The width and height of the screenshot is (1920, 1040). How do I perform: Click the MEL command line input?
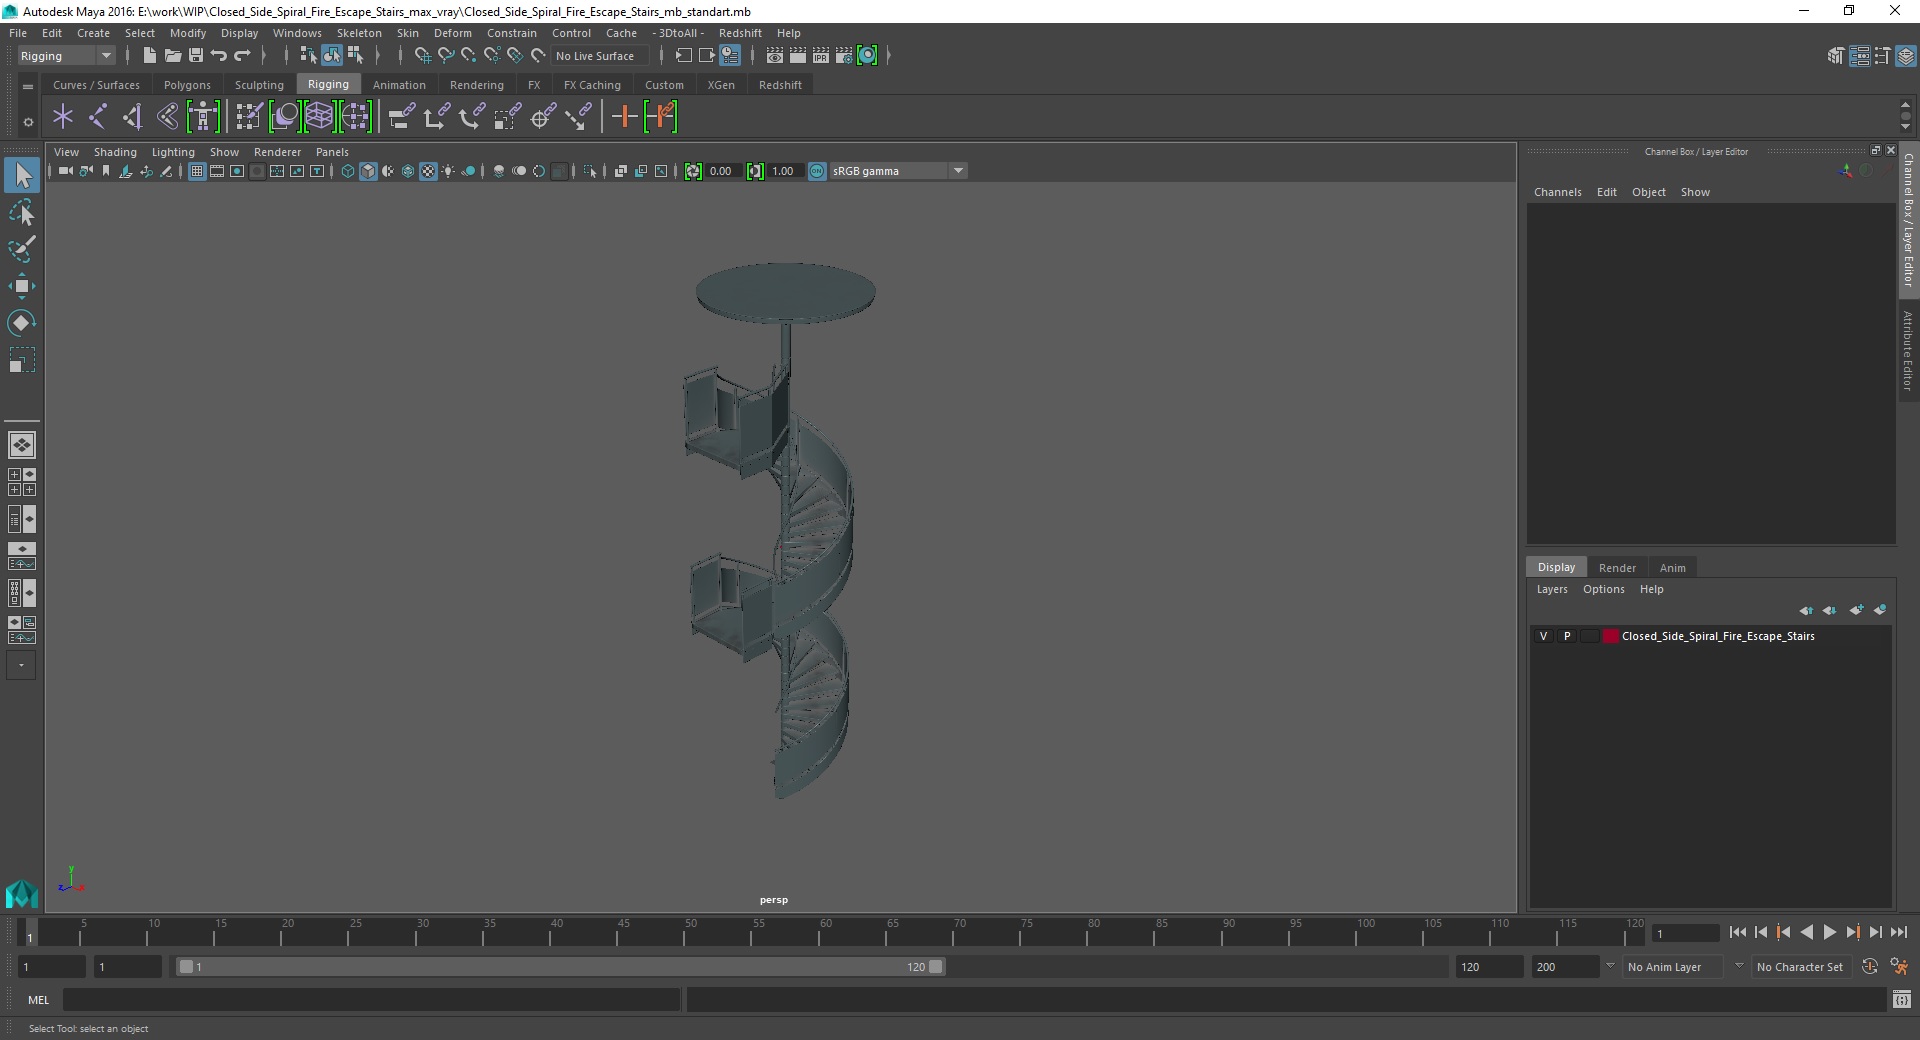point(371,1000)
